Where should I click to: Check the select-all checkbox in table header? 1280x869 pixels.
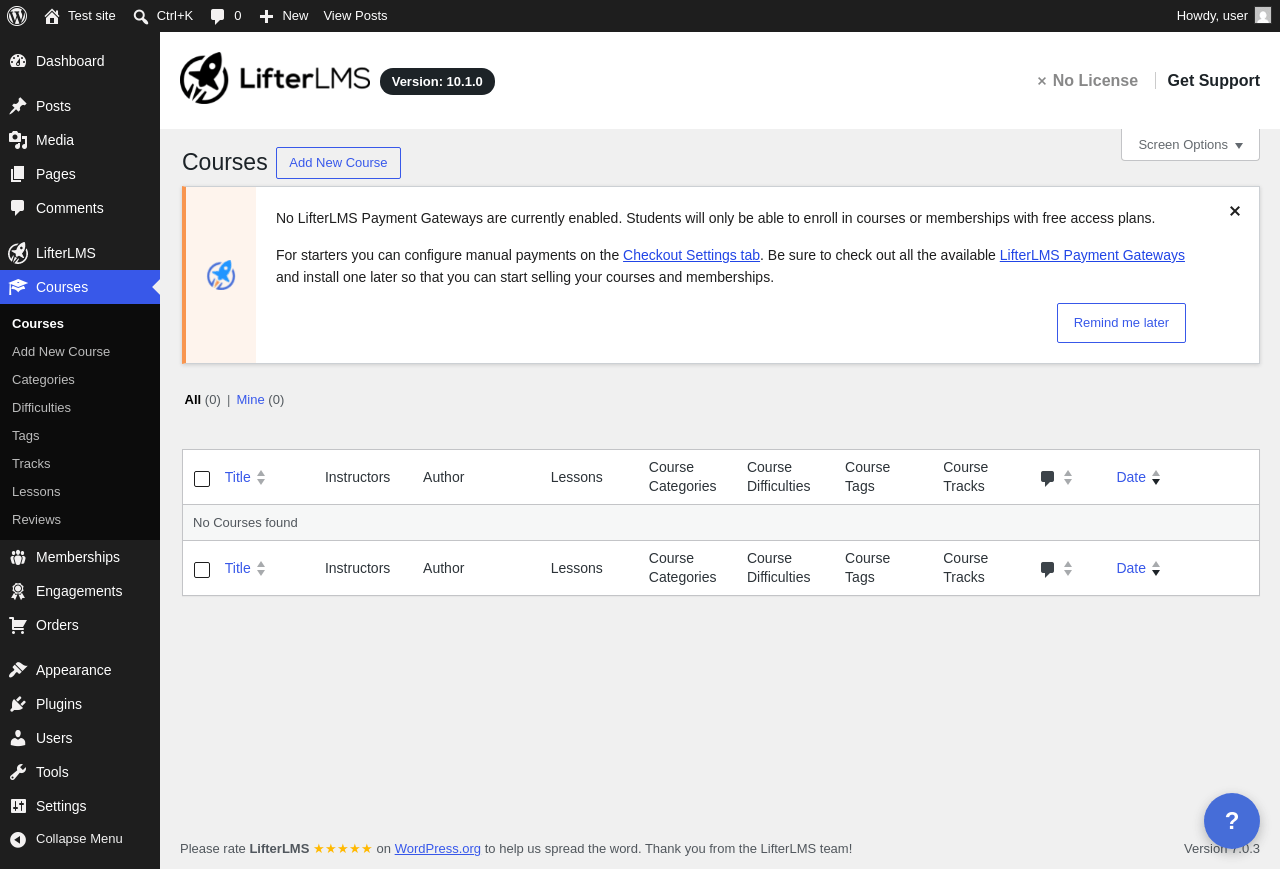click(x=202, y=479)
